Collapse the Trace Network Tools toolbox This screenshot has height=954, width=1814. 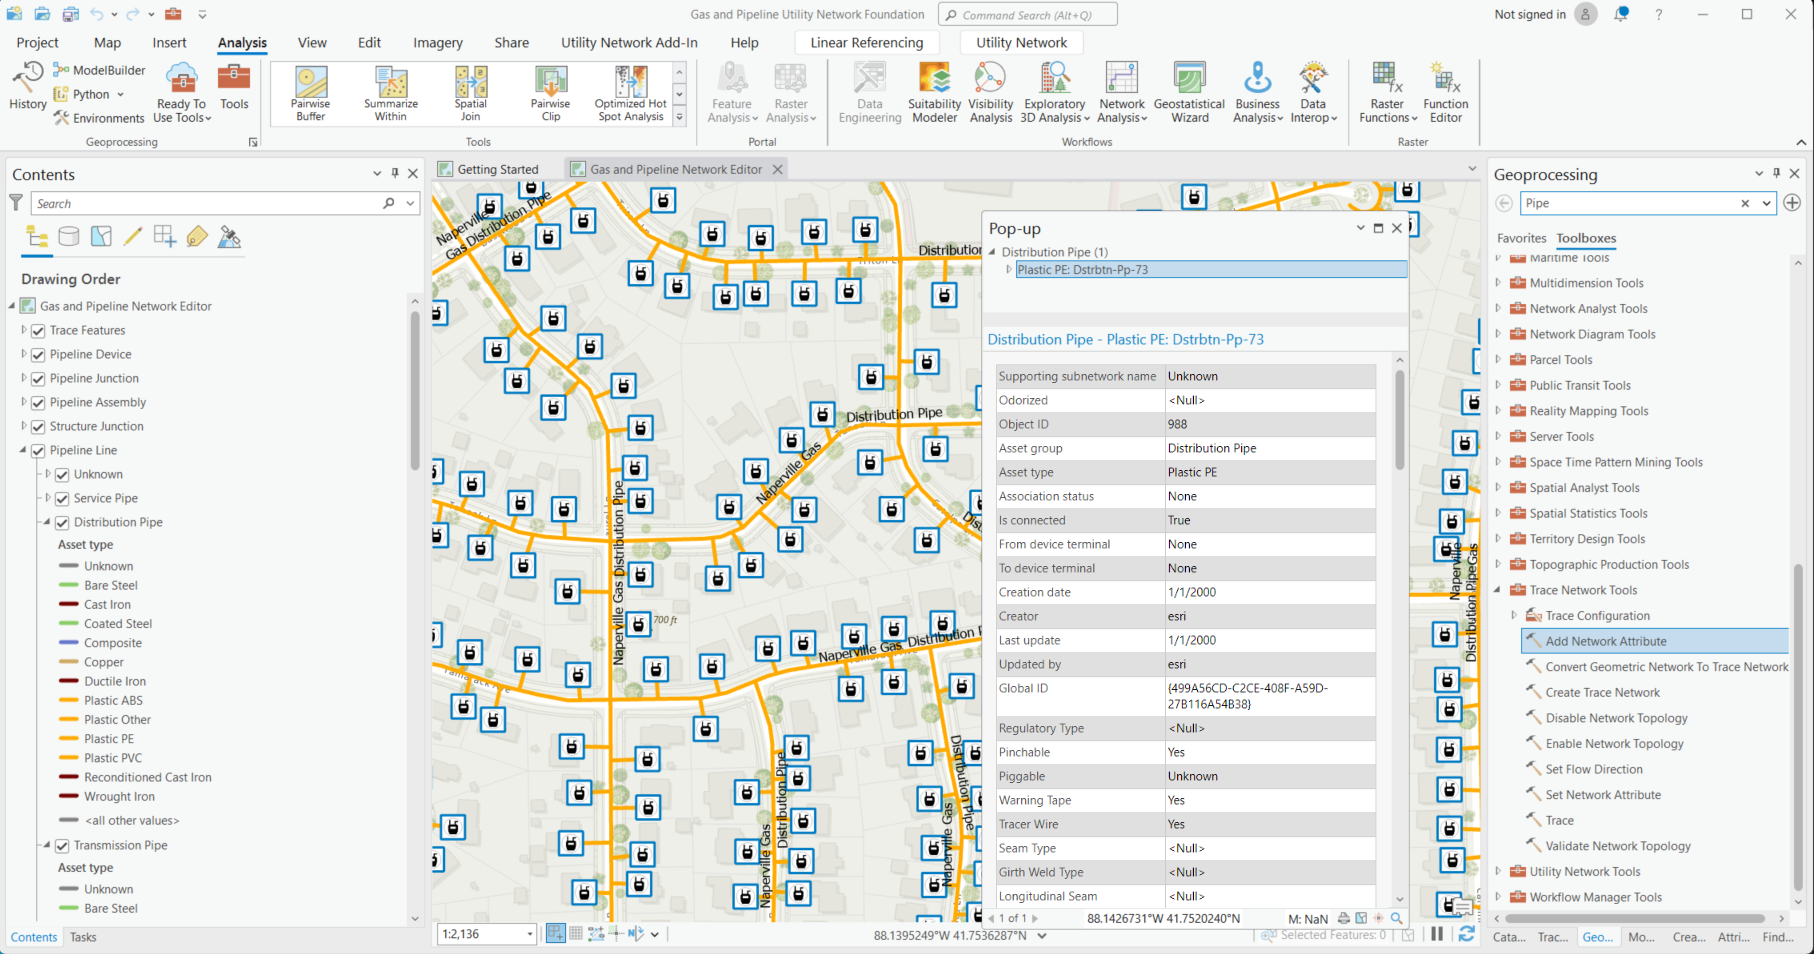point(1497,590)
